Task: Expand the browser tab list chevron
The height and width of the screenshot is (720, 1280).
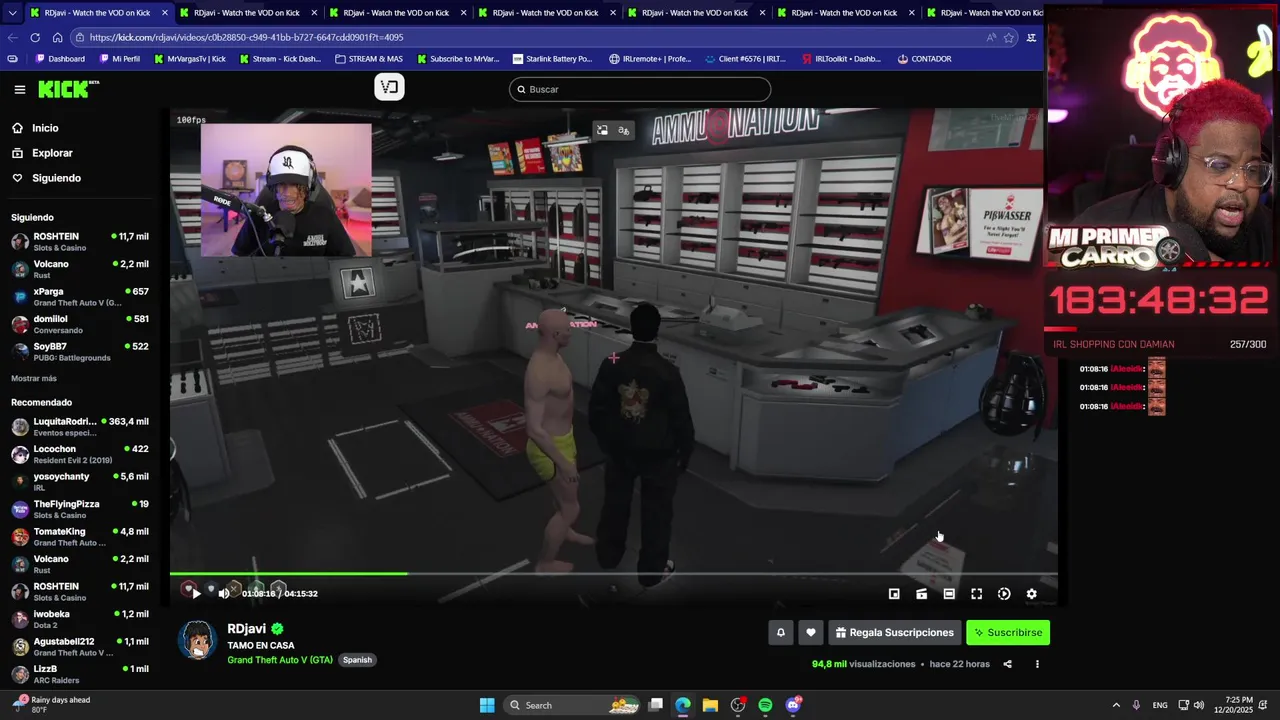Action: (x=12, y=13)
